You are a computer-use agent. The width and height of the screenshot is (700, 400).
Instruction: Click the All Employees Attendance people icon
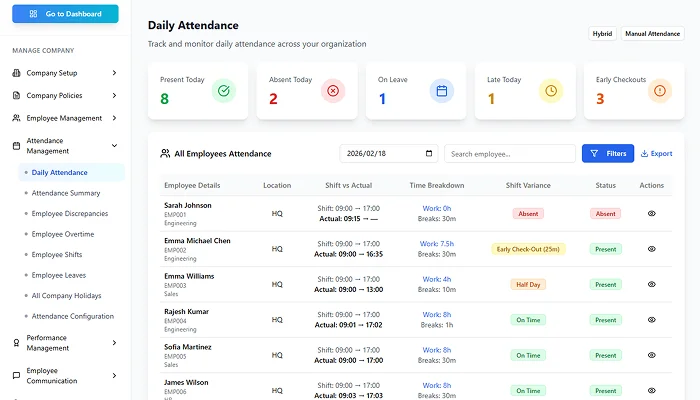pyautogui.click(x=165, y=154)
